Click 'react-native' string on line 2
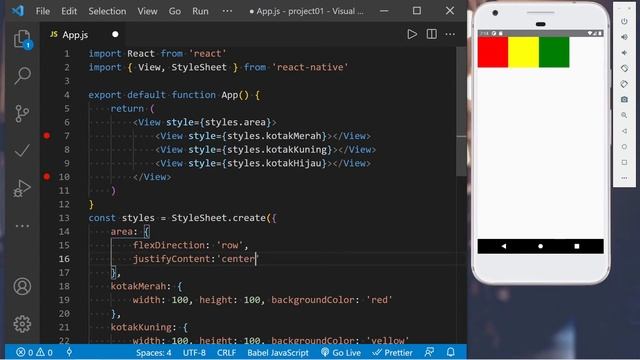The image size is (640, 360). tap(310, 67)
